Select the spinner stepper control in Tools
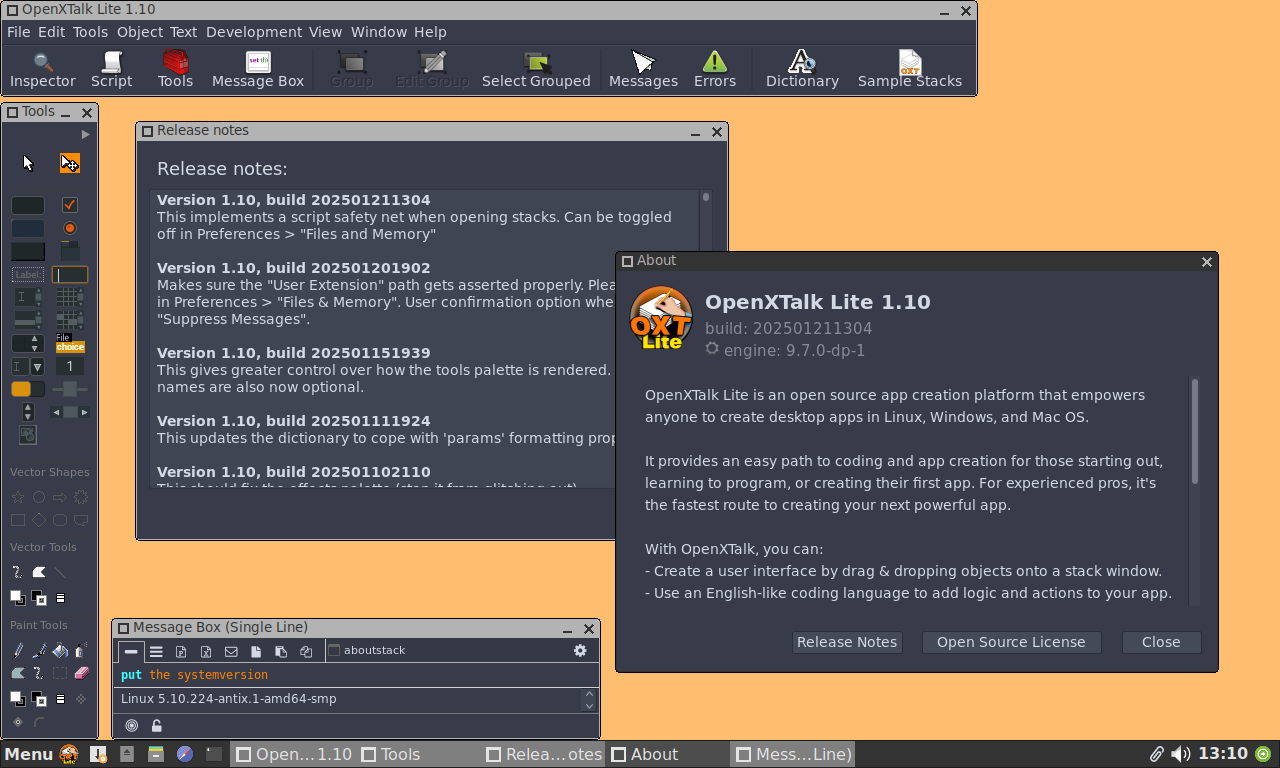This screenshot has width=1280, height=768. click(28, 412)
